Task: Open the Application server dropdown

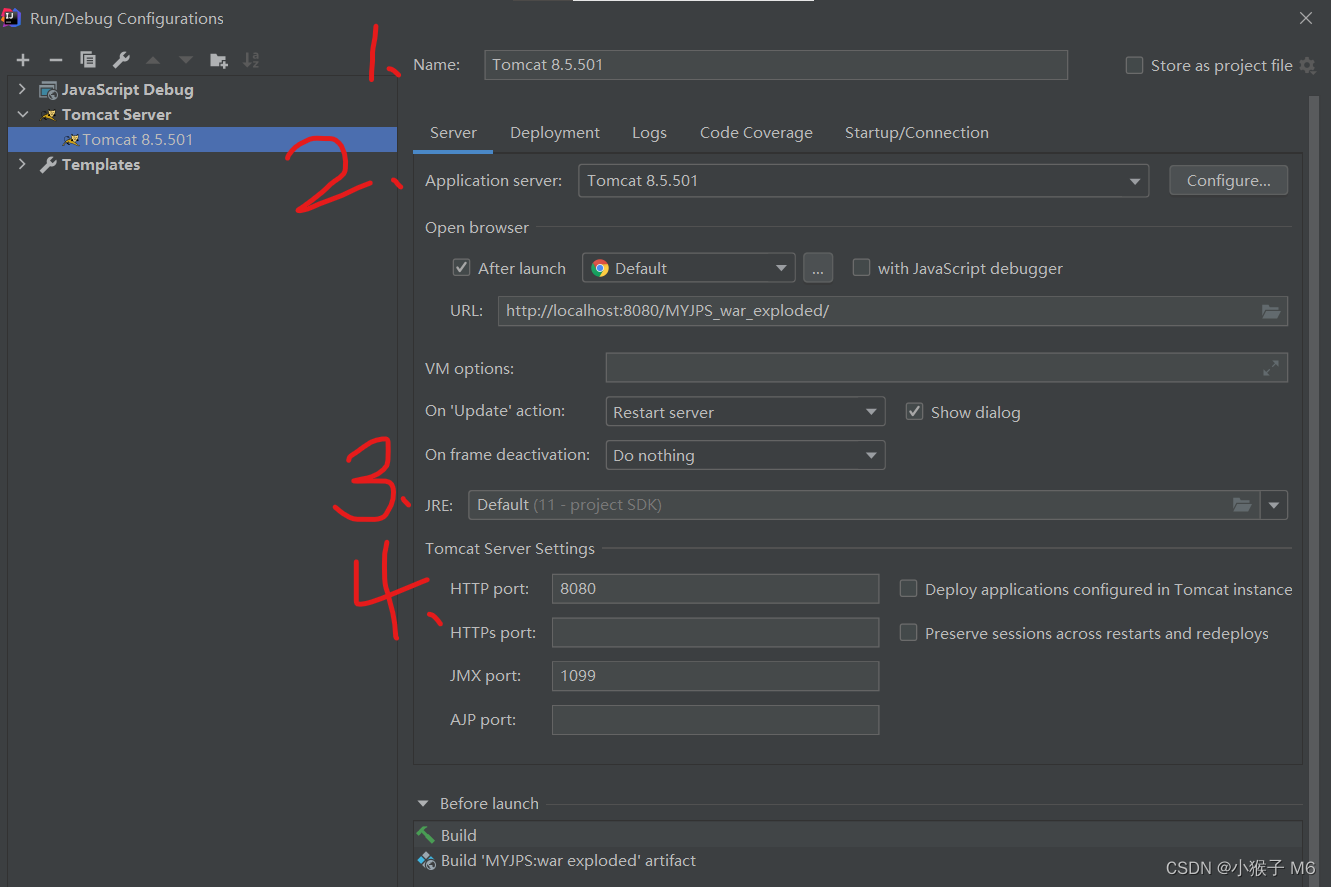Action: 863,181
